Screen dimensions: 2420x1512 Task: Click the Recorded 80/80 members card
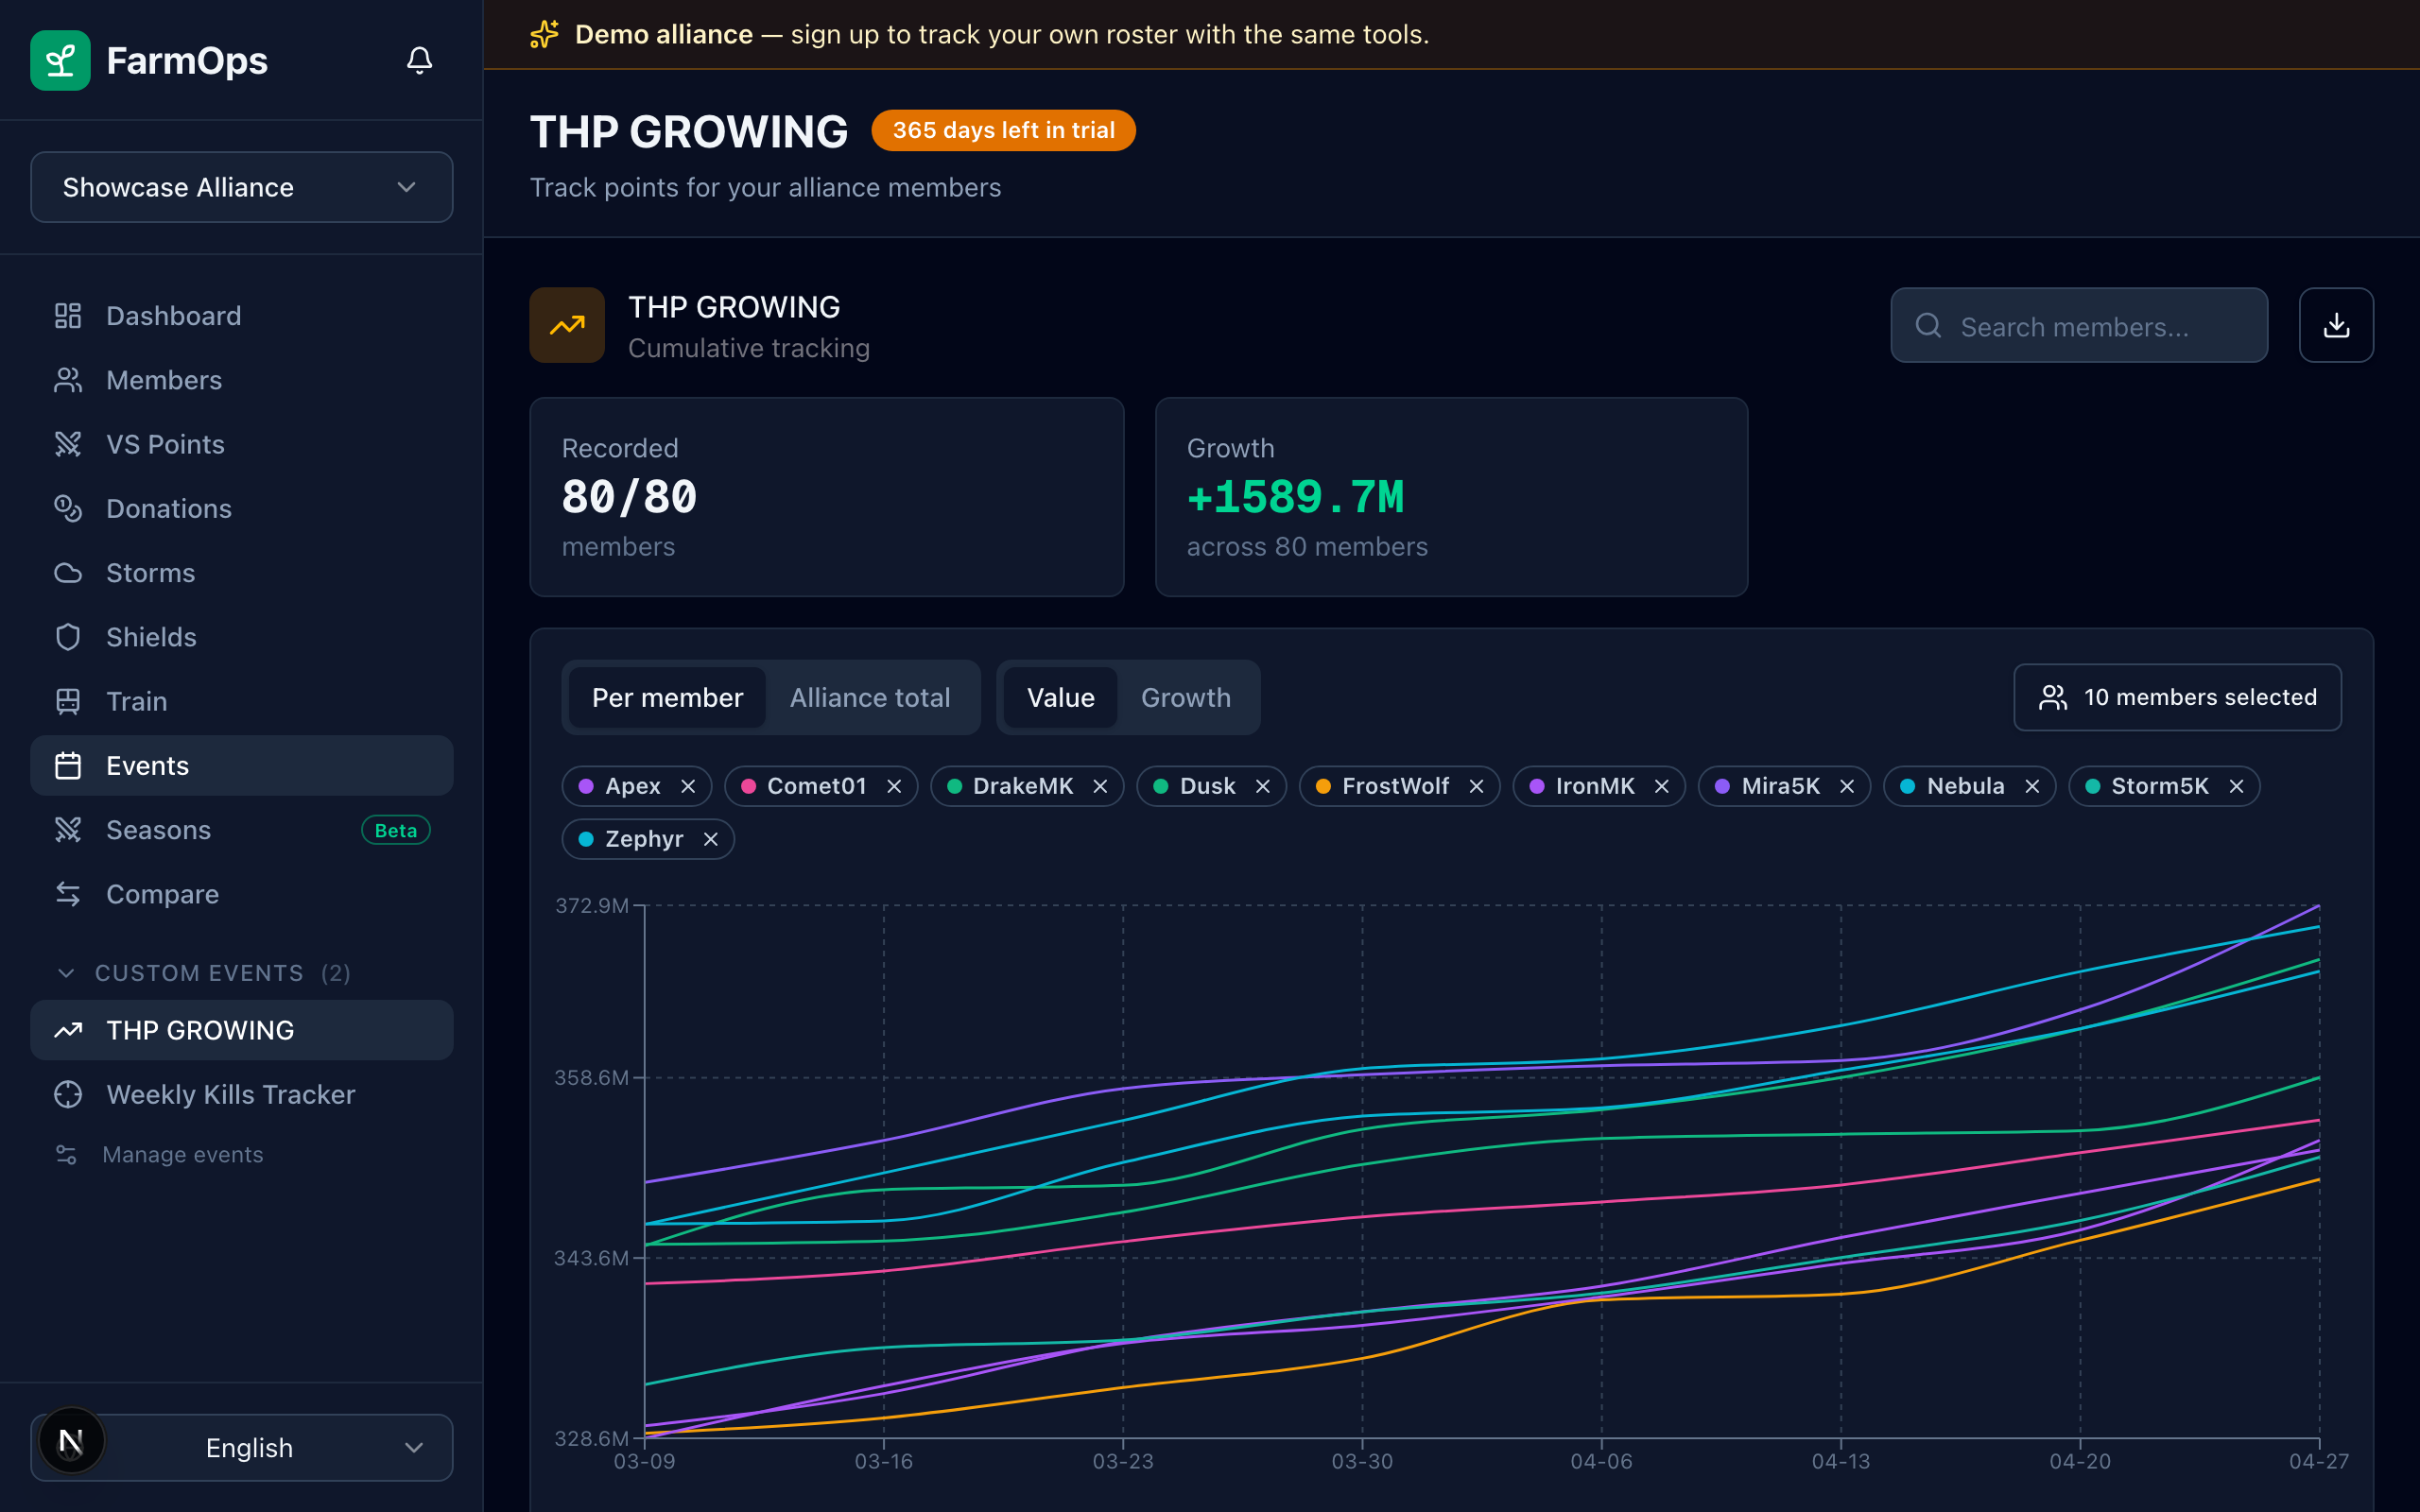point(827,497)
